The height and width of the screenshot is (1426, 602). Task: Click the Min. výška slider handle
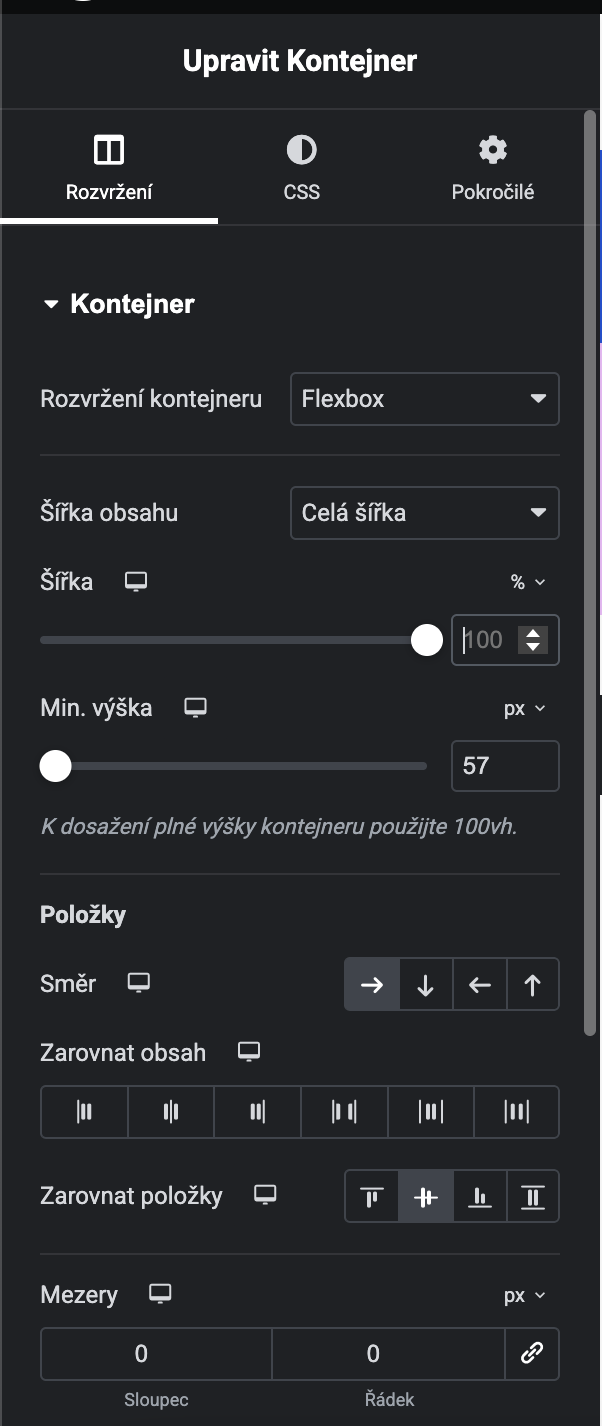[55, 766]
